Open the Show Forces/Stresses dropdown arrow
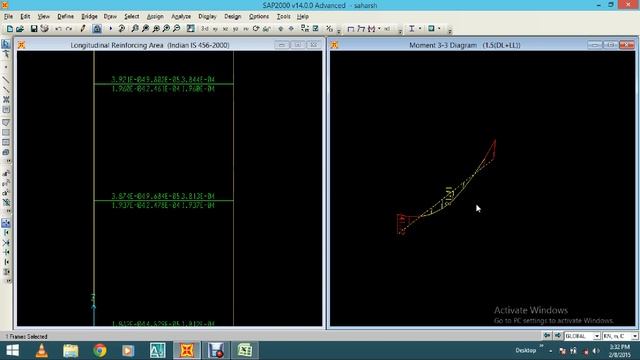Image resolution: width=640 pixels, height=360 pixels. click(x=379, y=29)
